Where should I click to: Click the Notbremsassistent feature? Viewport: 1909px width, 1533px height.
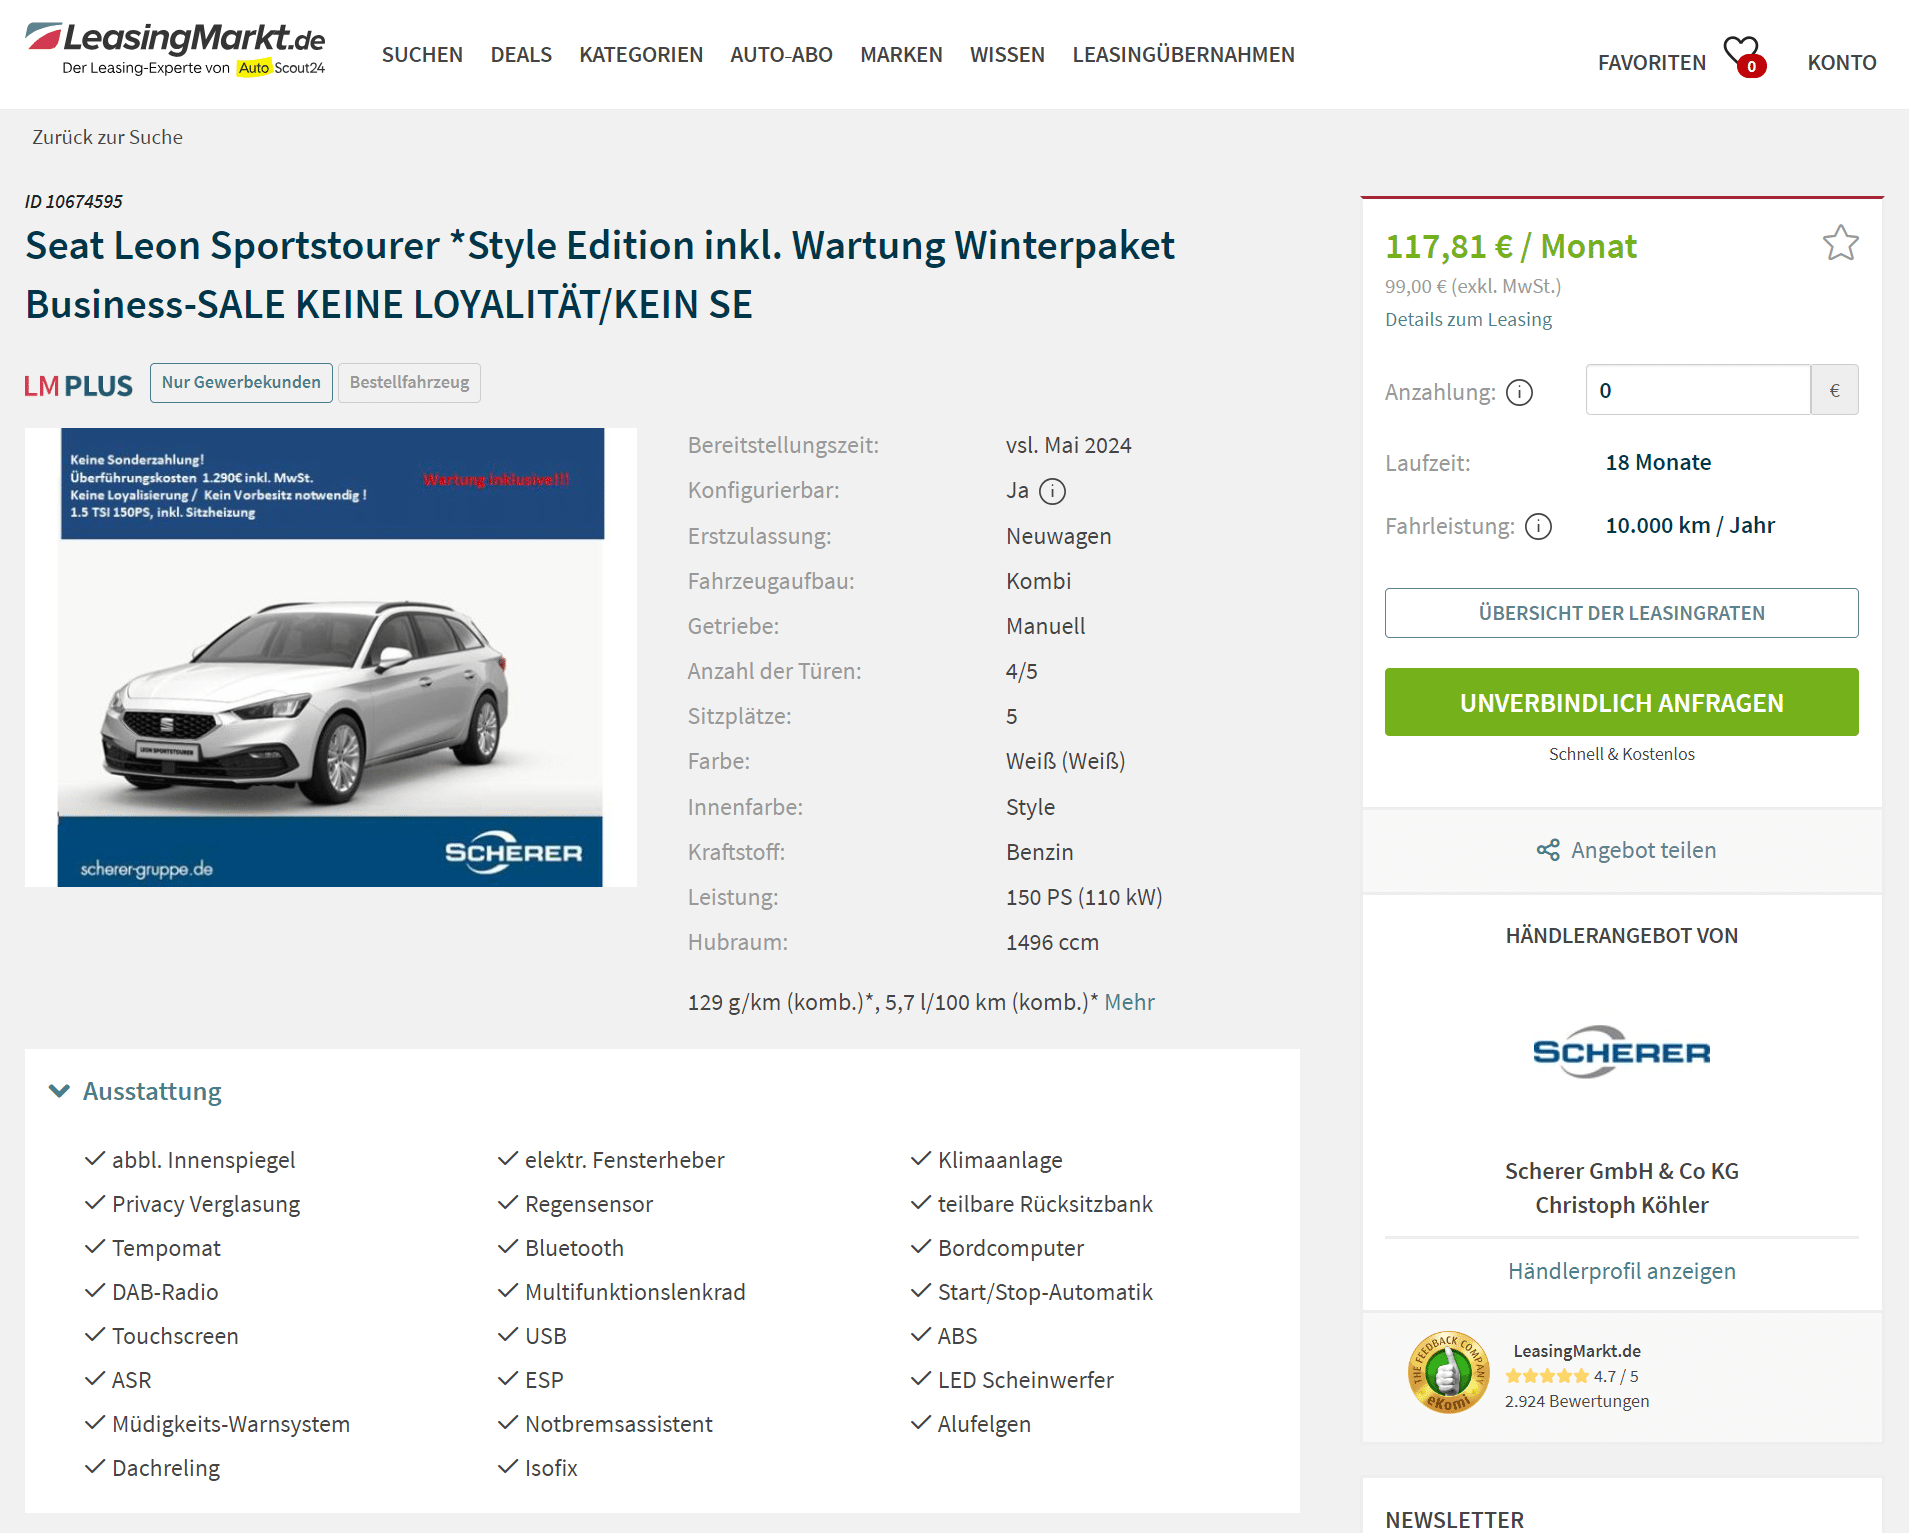[x=618, y=1424]
